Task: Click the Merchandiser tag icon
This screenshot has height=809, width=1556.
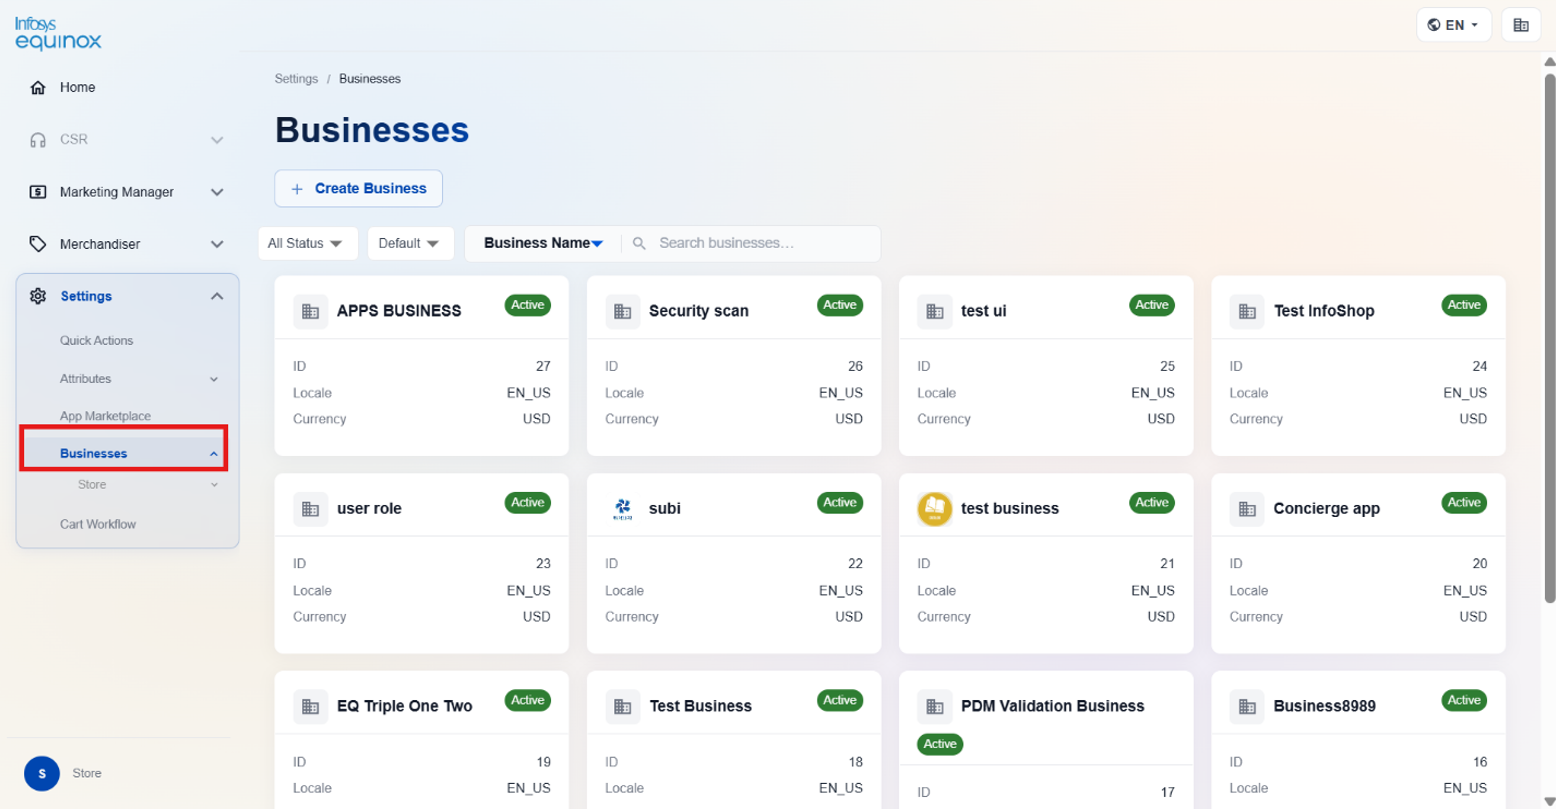Action: click(38, 244)
